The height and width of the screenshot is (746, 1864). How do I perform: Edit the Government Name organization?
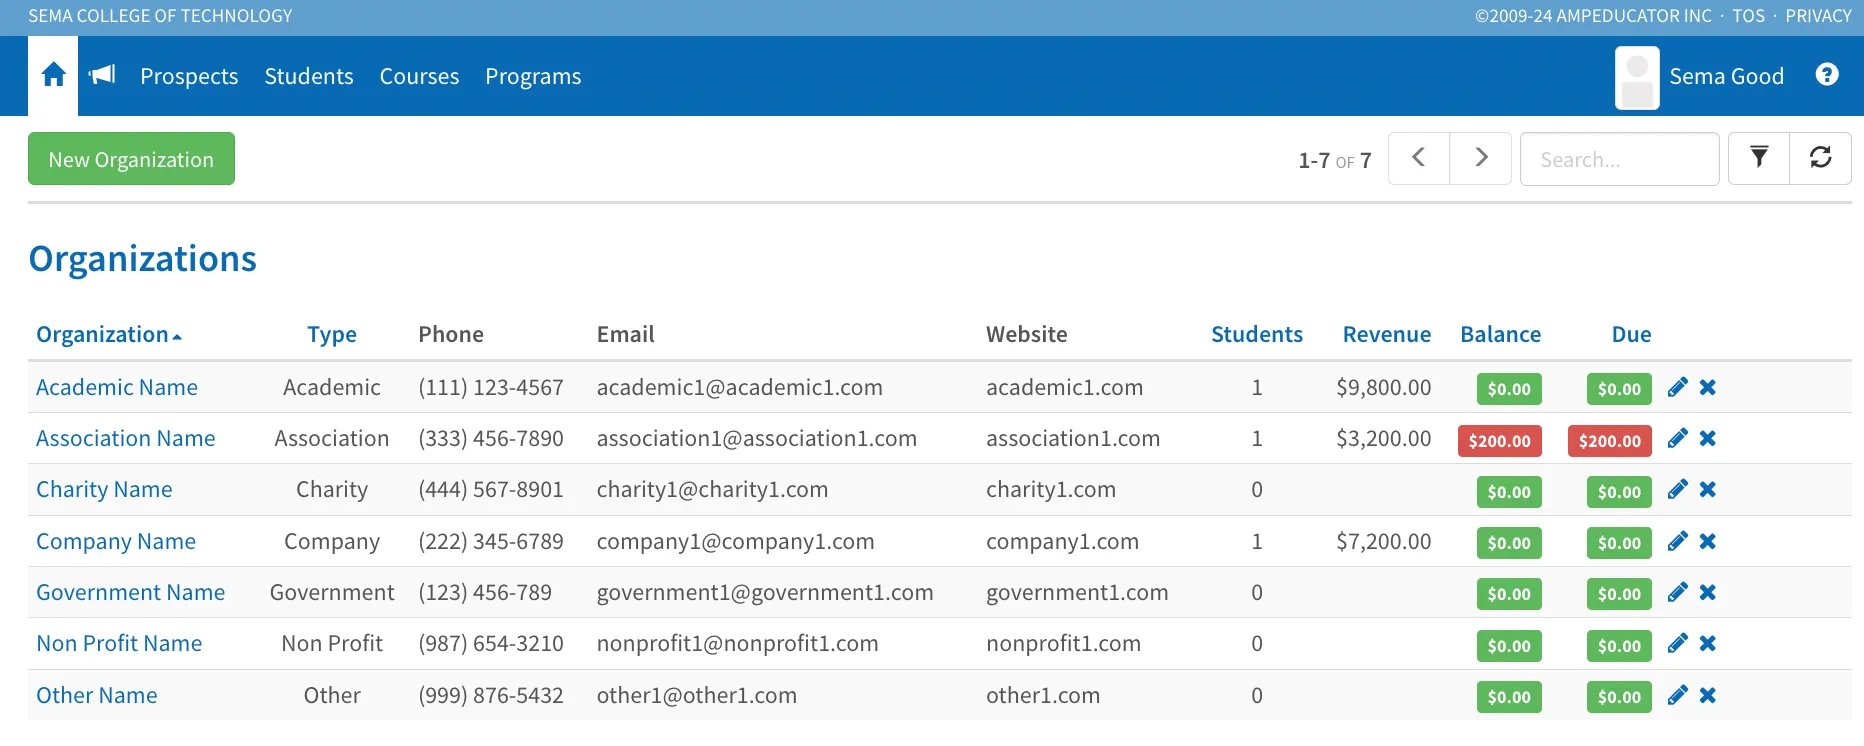(x=1677, y=592)
